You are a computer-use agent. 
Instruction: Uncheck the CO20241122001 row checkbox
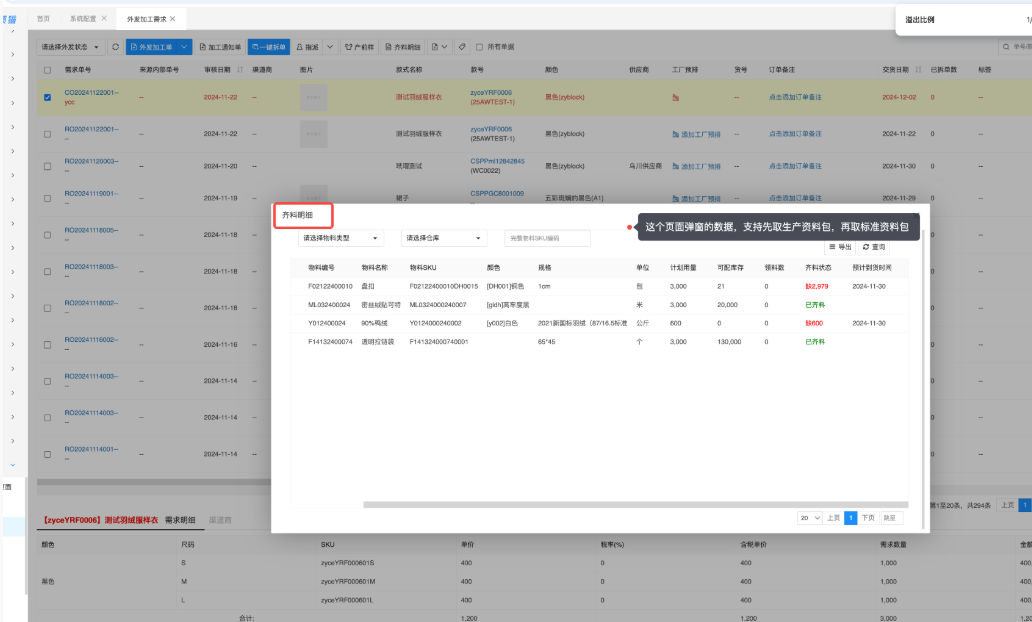pyautogui.click(x=47, y=97)
